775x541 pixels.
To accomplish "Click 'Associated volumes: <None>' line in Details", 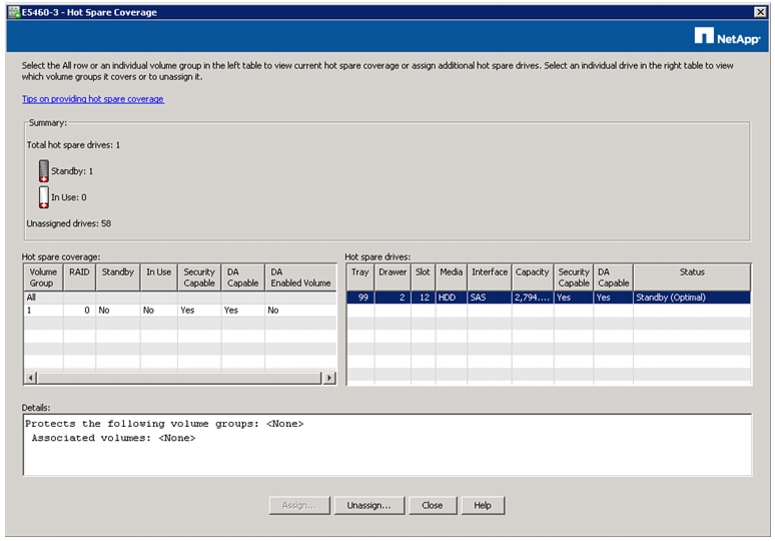I will (114, 438).
